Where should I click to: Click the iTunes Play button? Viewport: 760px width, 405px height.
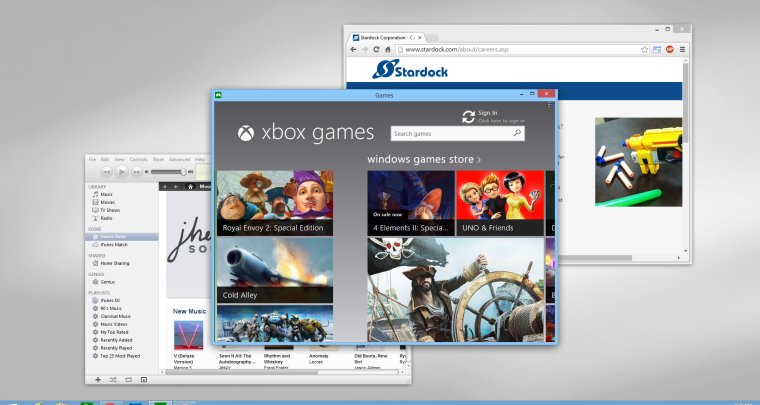122,171
